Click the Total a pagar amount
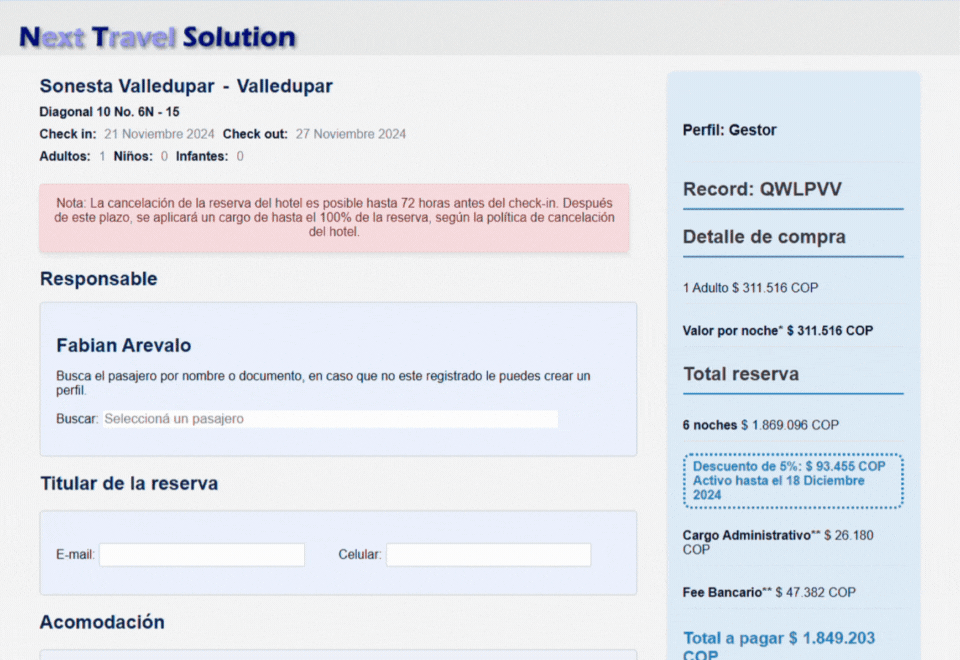Screen dimensions: 960x660 pos(779,645)
